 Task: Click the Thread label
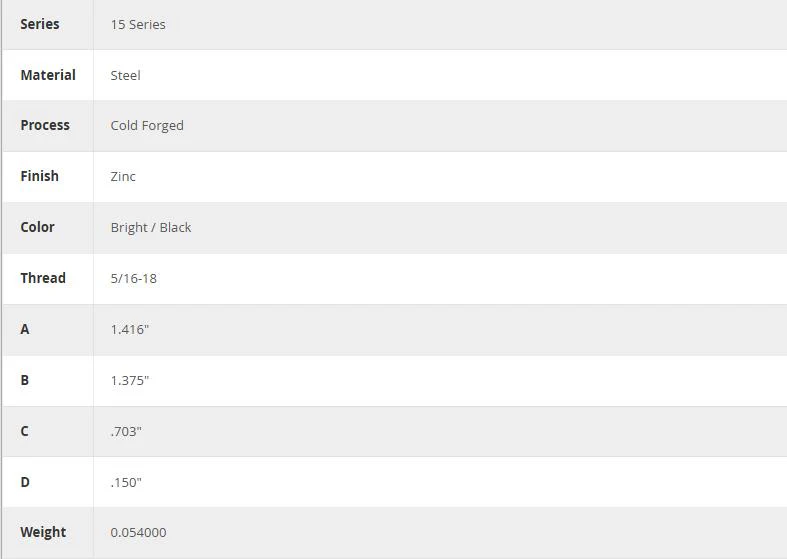(x=43, y=278)
